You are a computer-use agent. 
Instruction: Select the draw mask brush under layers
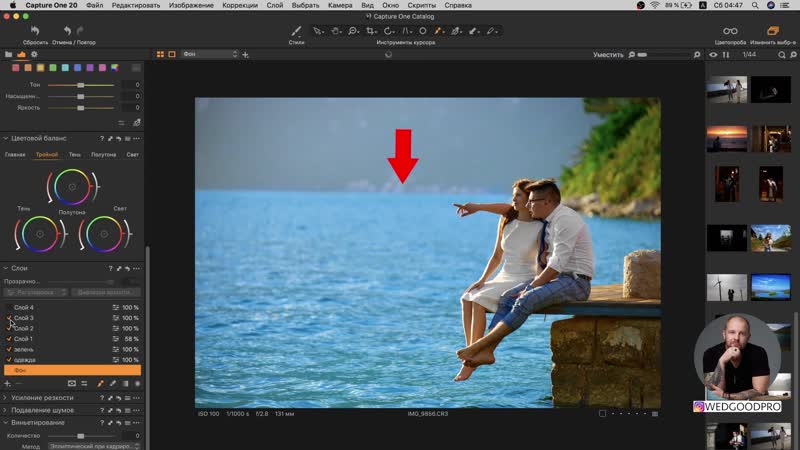101,383
